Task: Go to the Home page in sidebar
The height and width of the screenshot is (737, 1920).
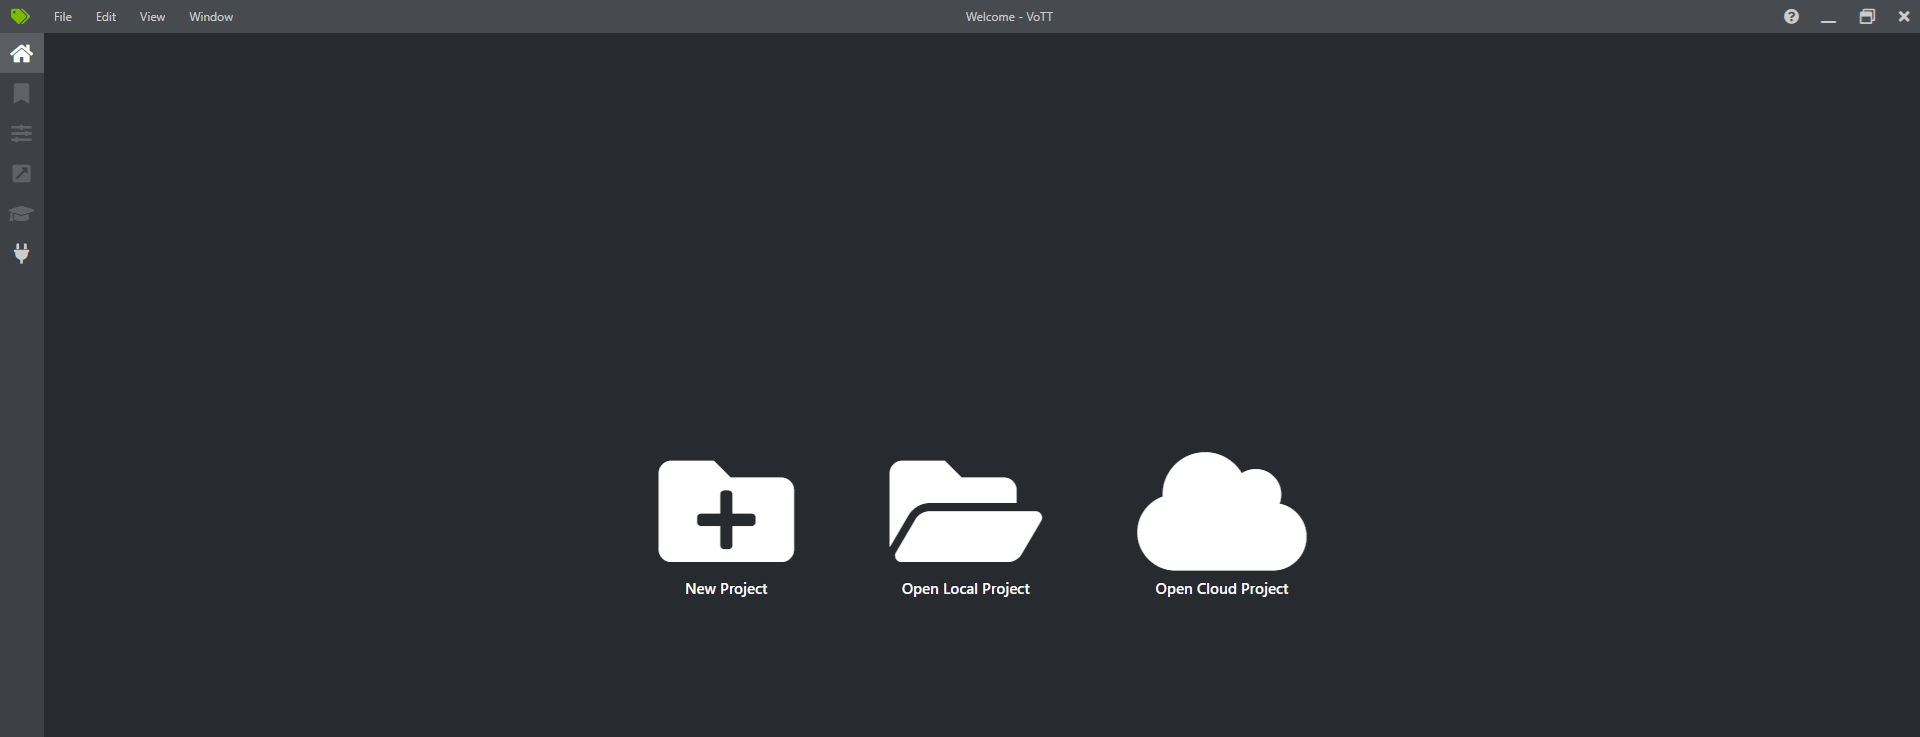Action: pyautogui.click(x=21, y=53)
